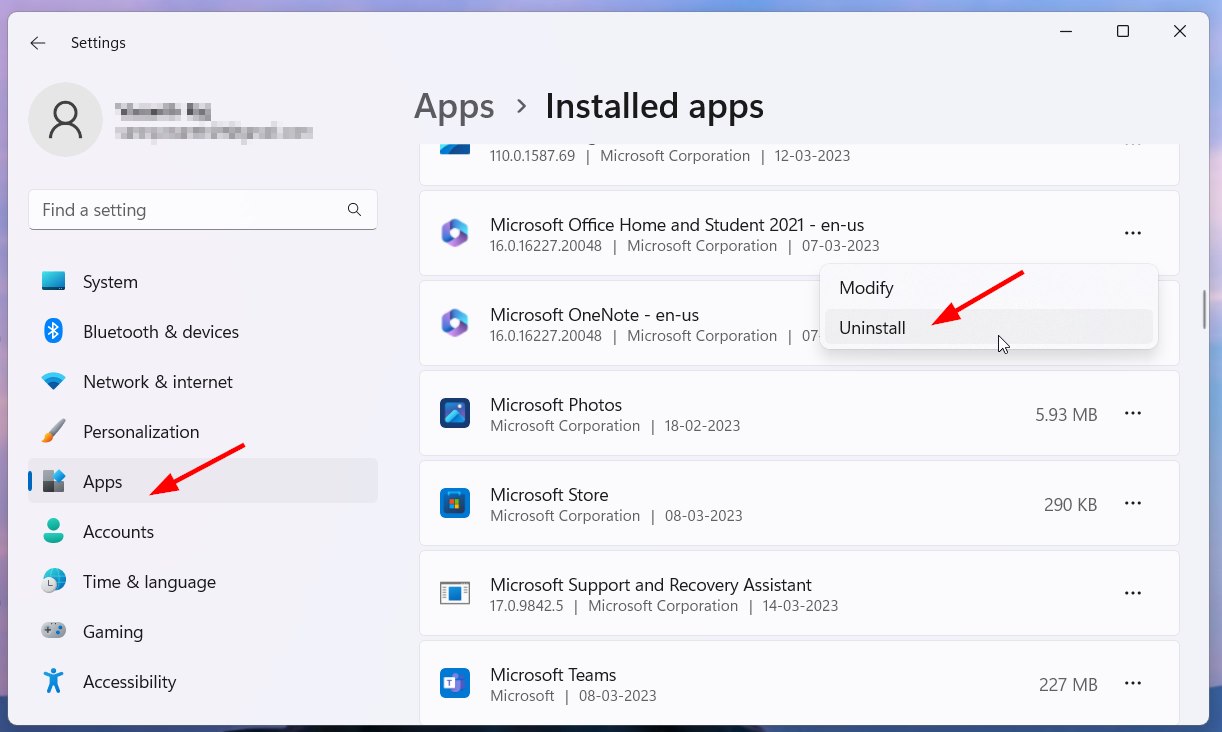Select the Personalization paintbrush icon
Image resolution: width=1222 pixels, height=732 pixels.
(x=54, y=432)
